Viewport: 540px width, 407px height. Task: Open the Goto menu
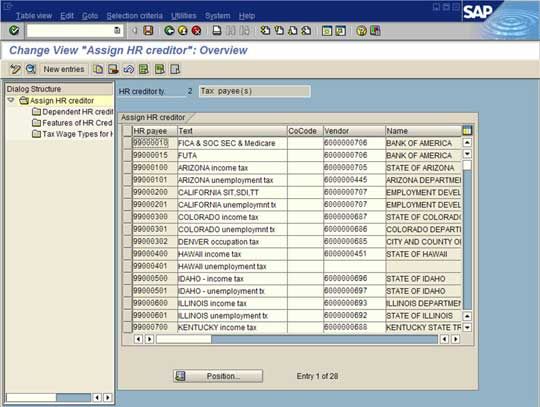pyautogui.click(x=90, y=16)
